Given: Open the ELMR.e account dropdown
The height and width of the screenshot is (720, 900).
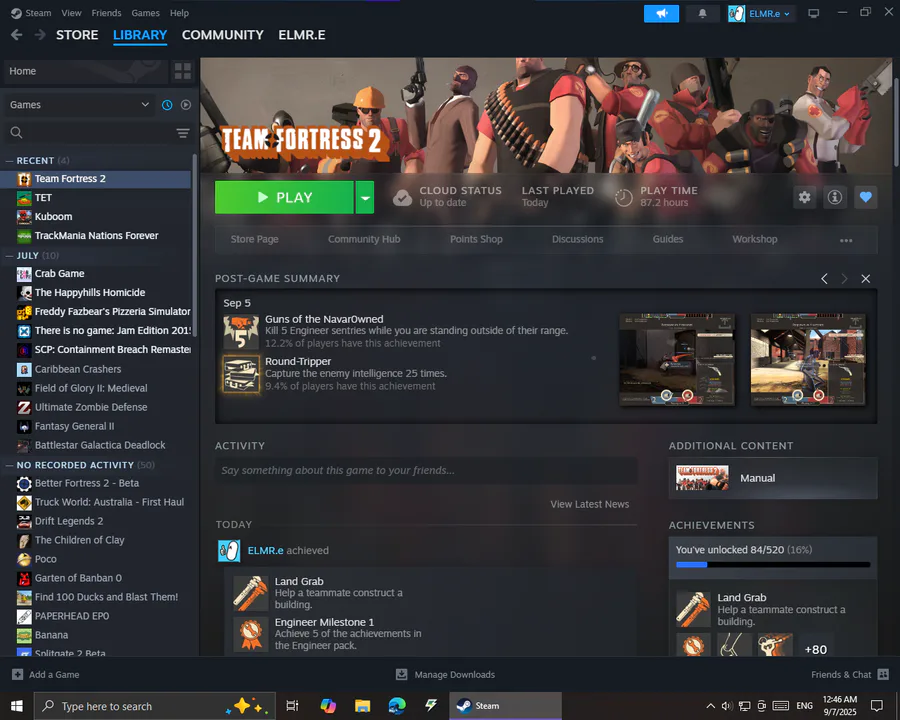Looking at the screenshot, I should pyautogui.click(x=760, y=14).
